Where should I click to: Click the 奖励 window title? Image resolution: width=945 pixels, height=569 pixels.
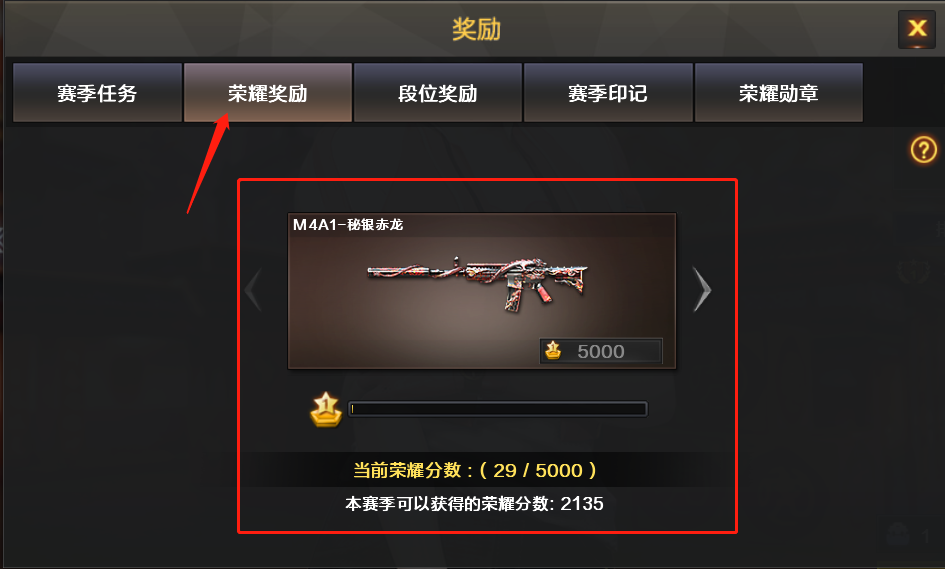pos(476,29)
